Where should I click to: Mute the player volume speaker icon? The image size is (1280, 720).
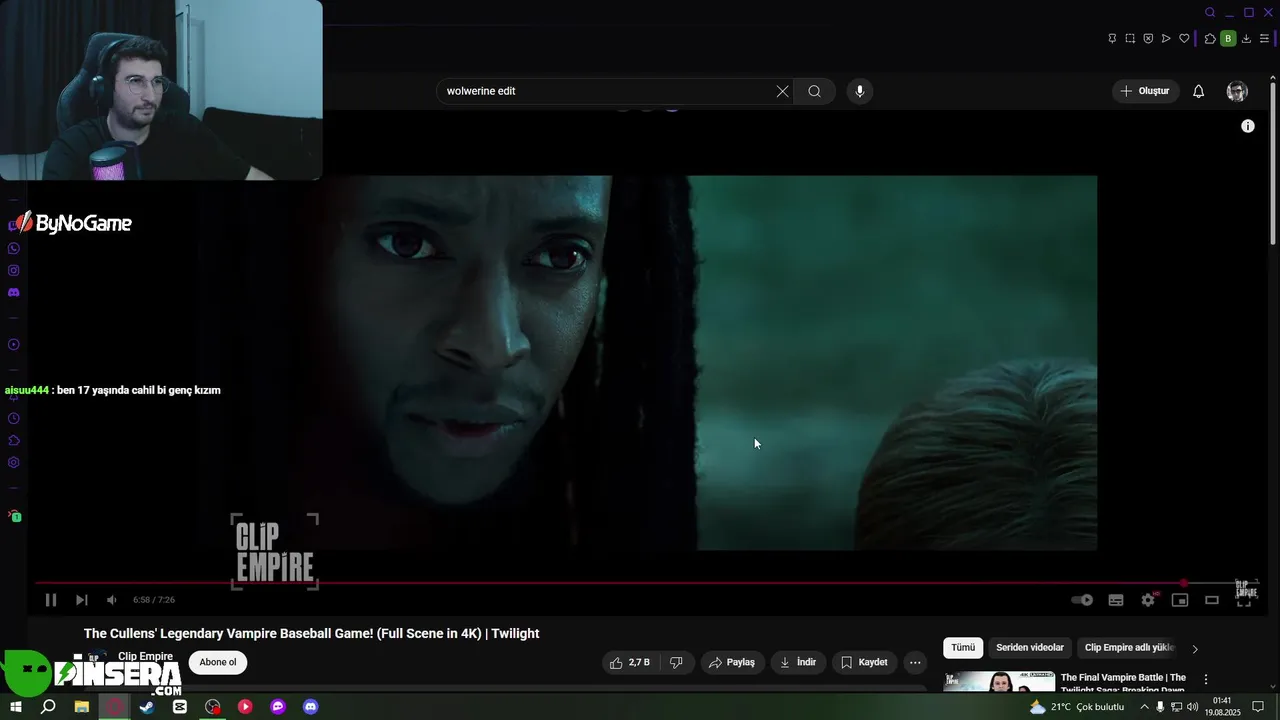tap(112, 600)
